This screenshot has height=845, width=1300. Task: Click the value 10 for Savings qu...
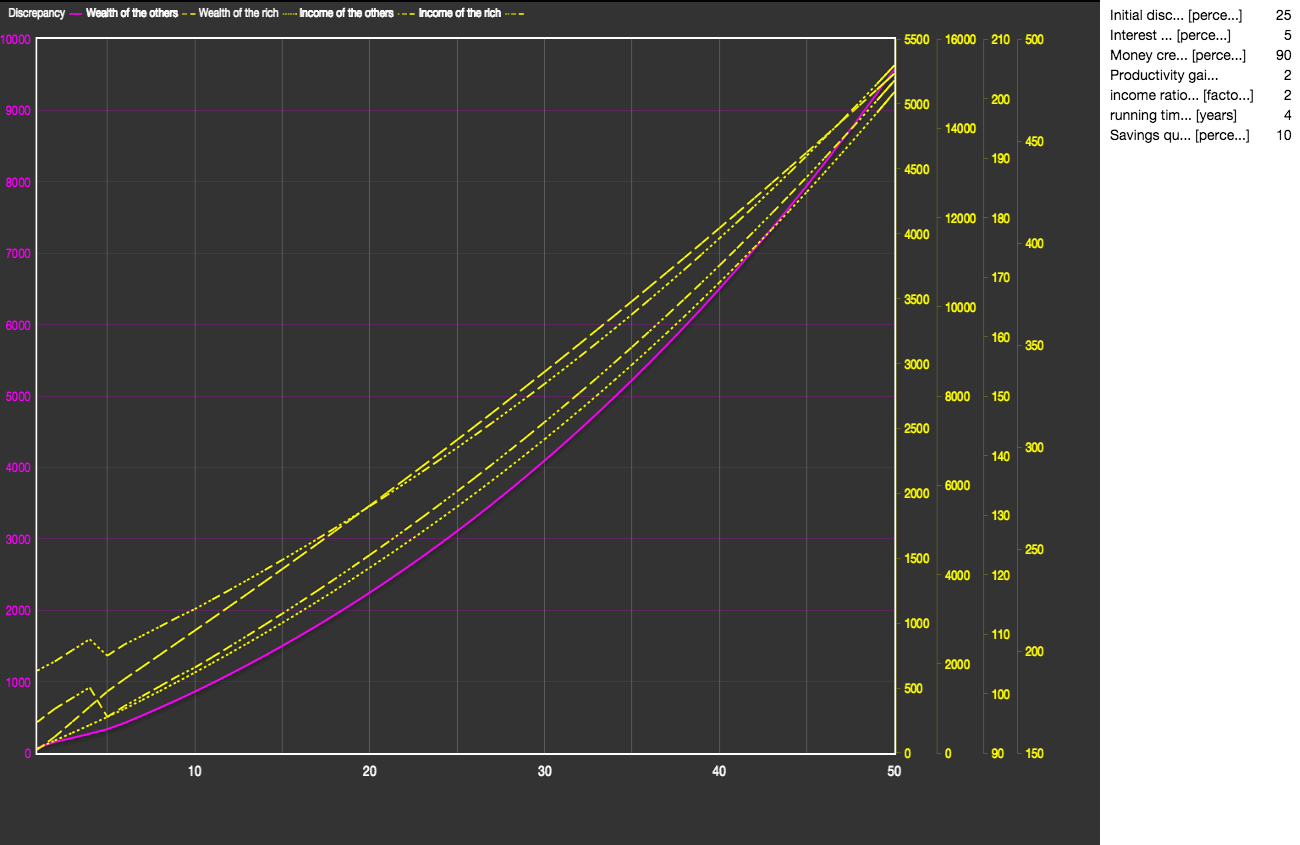1283,136
